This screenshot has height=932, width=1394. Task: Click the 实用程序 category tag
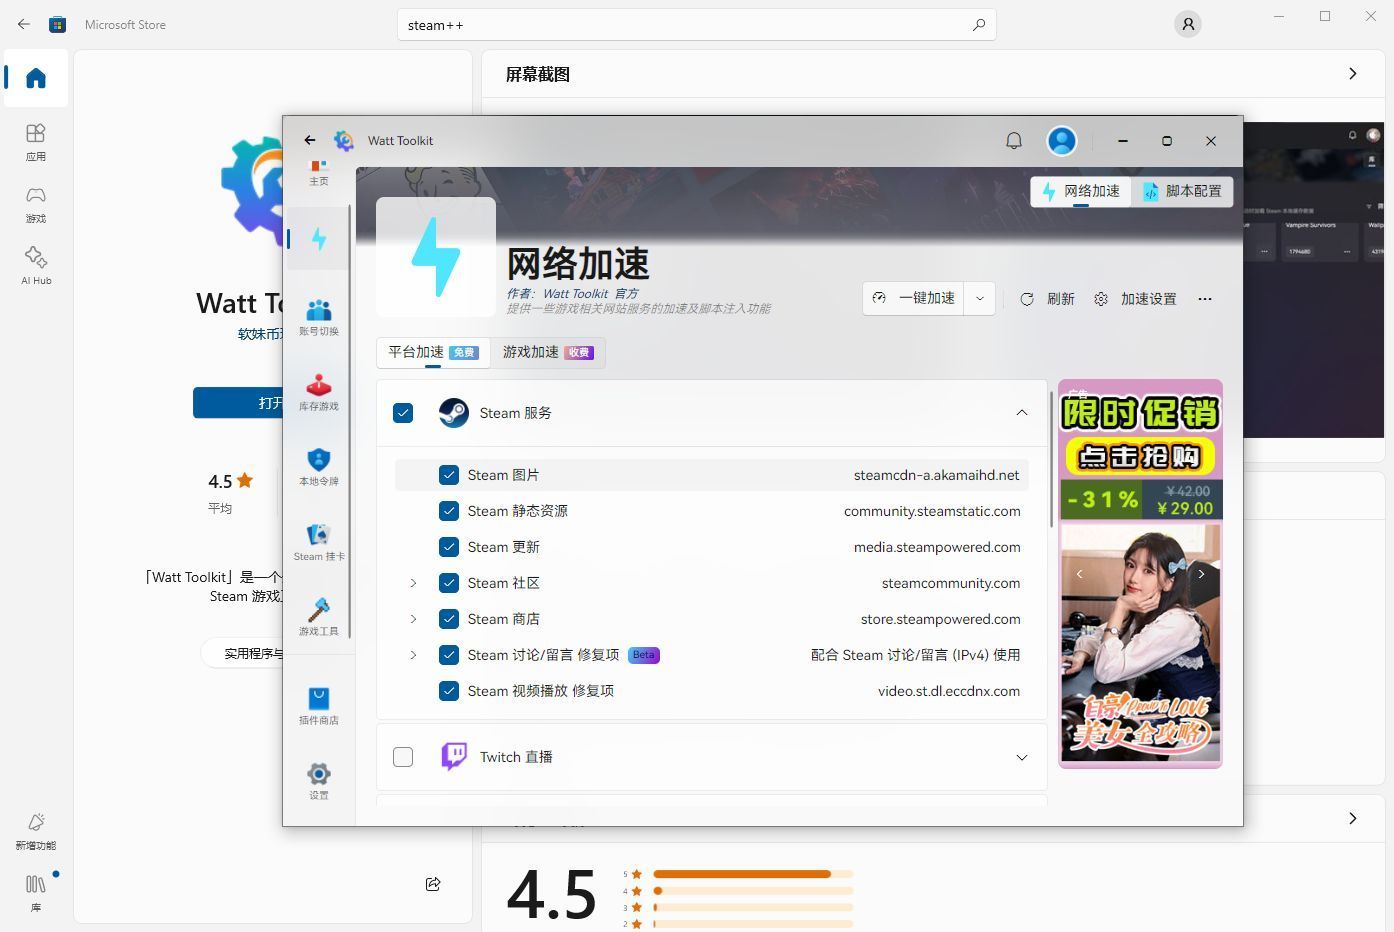[x=243, y=653]
